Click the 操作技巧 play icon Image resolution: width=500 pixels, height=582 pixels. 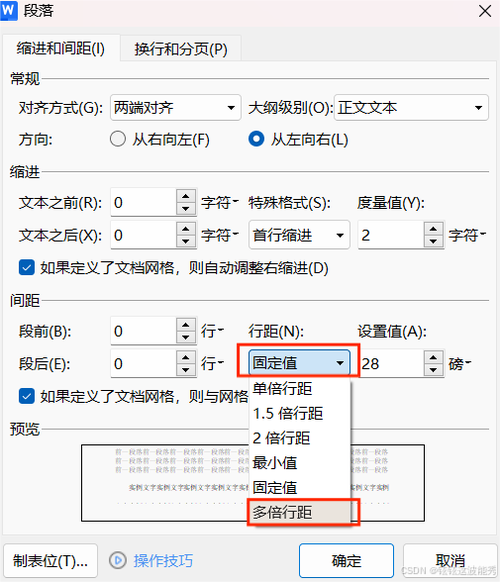tap(118, 560)
